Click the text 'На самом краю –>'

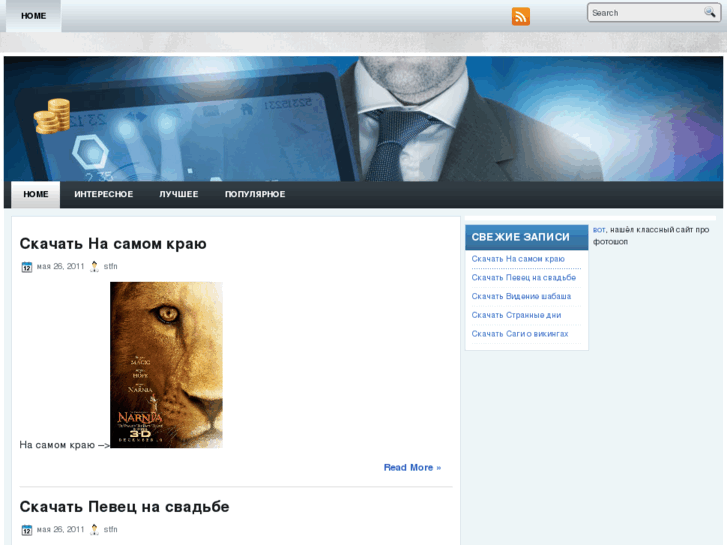pos(64,445)
